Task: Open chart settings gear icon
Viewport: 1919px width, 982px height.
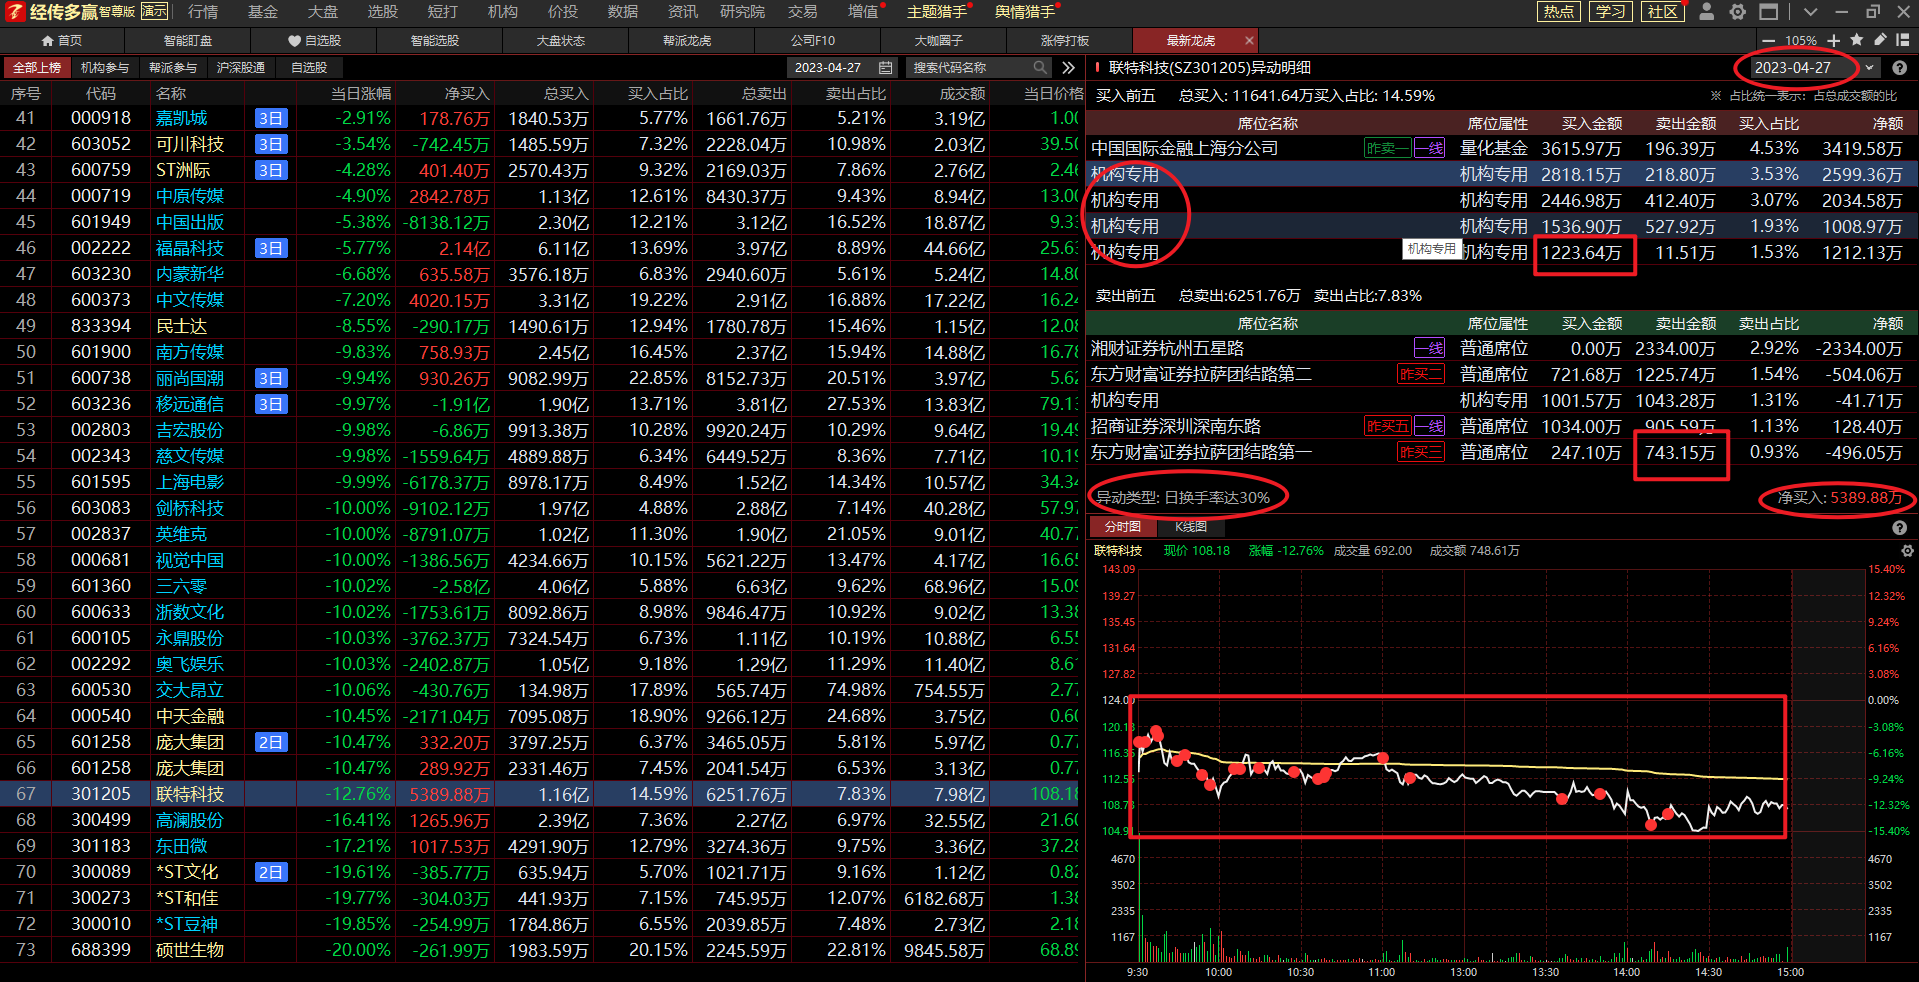Action: tap(1907, 551)
